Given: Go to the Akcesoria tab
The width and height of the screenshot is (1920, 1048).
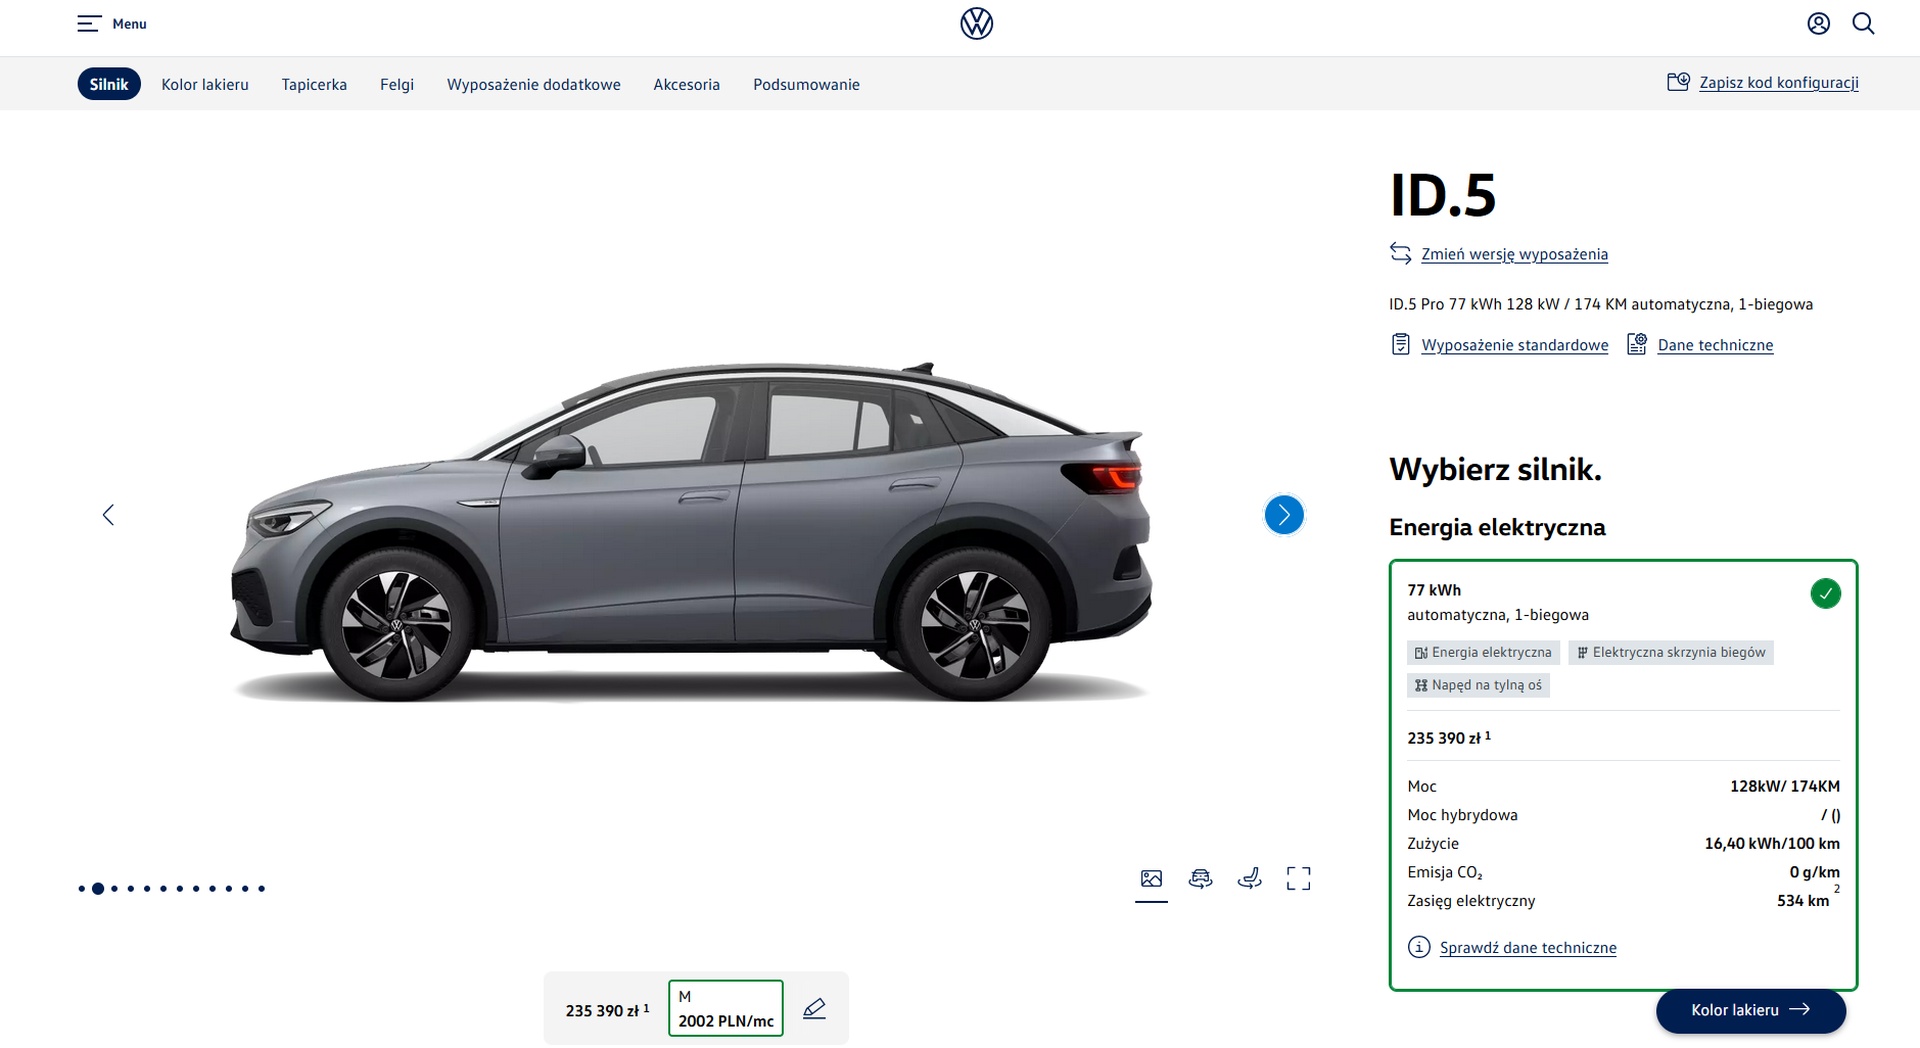Looking at the screenshot, I should pos(687,85).
